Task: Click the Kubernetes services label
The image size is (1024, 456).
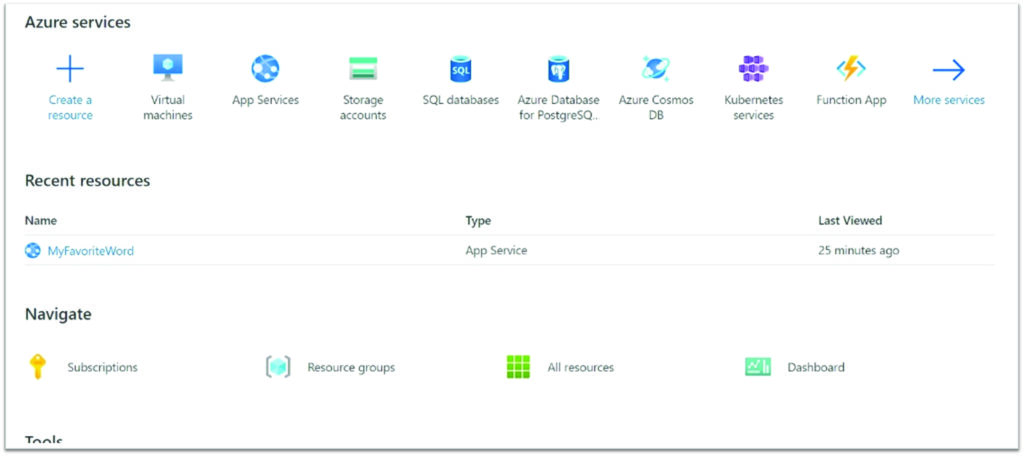Action: 754,108
